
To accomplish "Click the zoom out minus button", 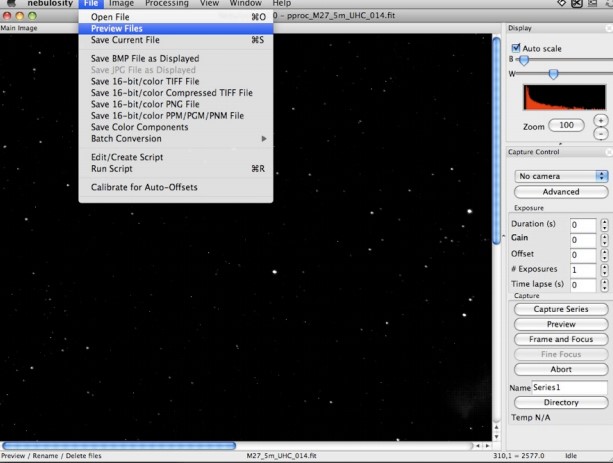I will click(600, 133).
